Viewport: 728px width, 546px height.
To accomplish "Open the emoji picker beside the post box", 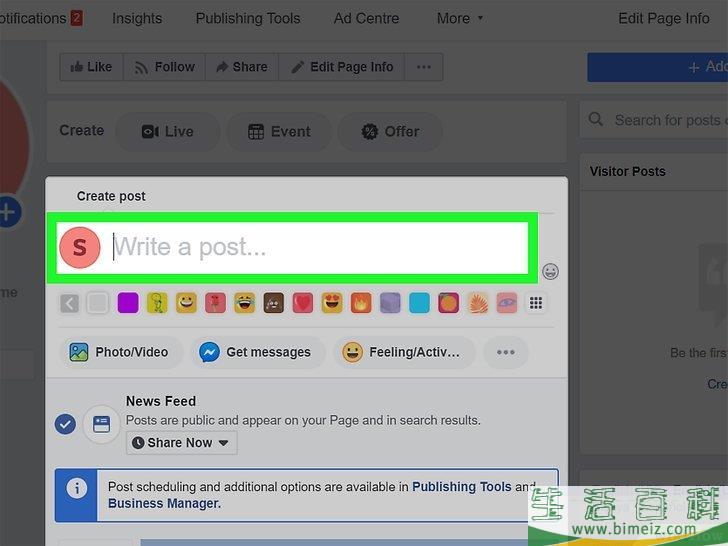I will [550, 271].
